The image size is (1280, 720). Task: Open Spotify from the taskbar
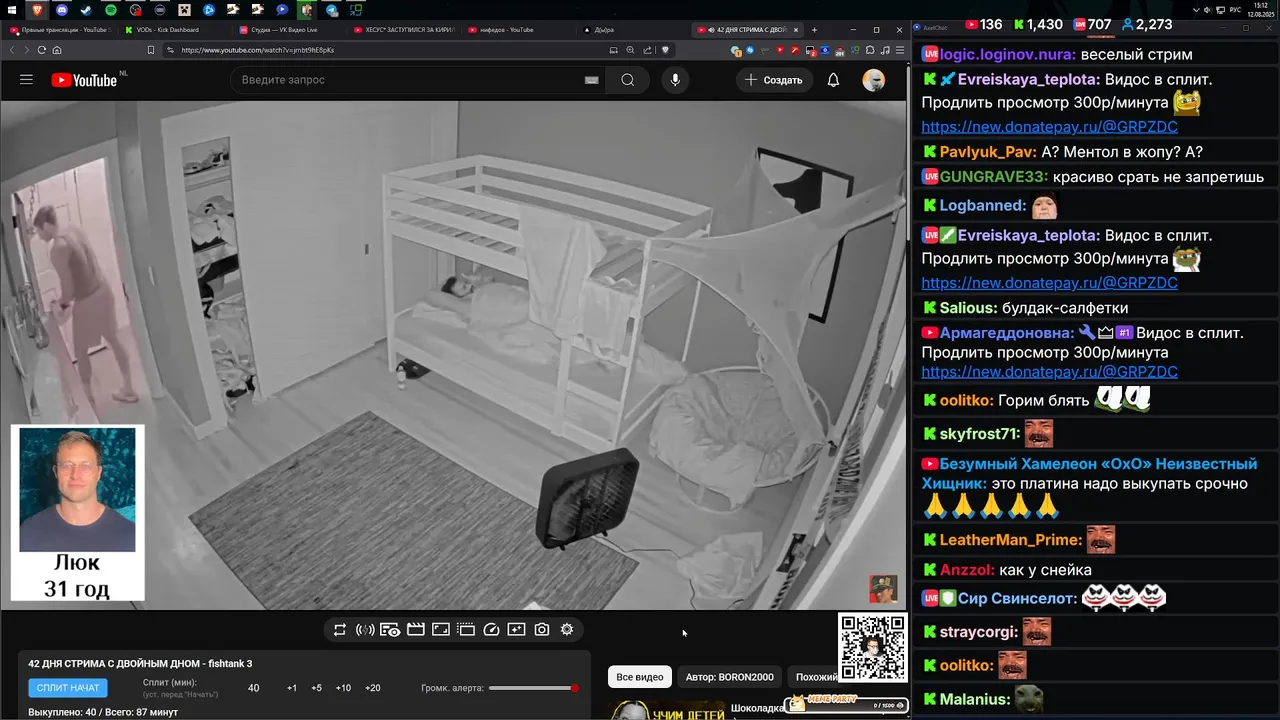point(111,10)
